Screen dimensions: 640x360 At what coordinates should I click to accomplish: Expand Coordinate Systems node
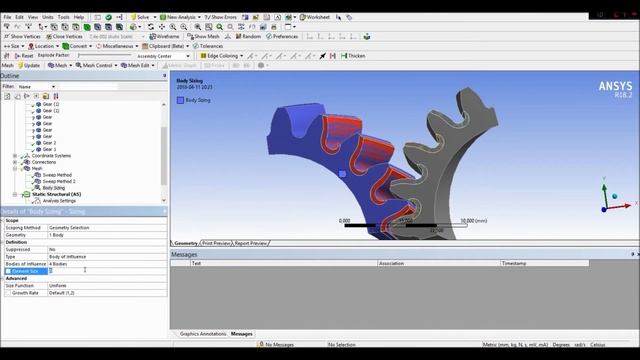(x=15, y=156)
